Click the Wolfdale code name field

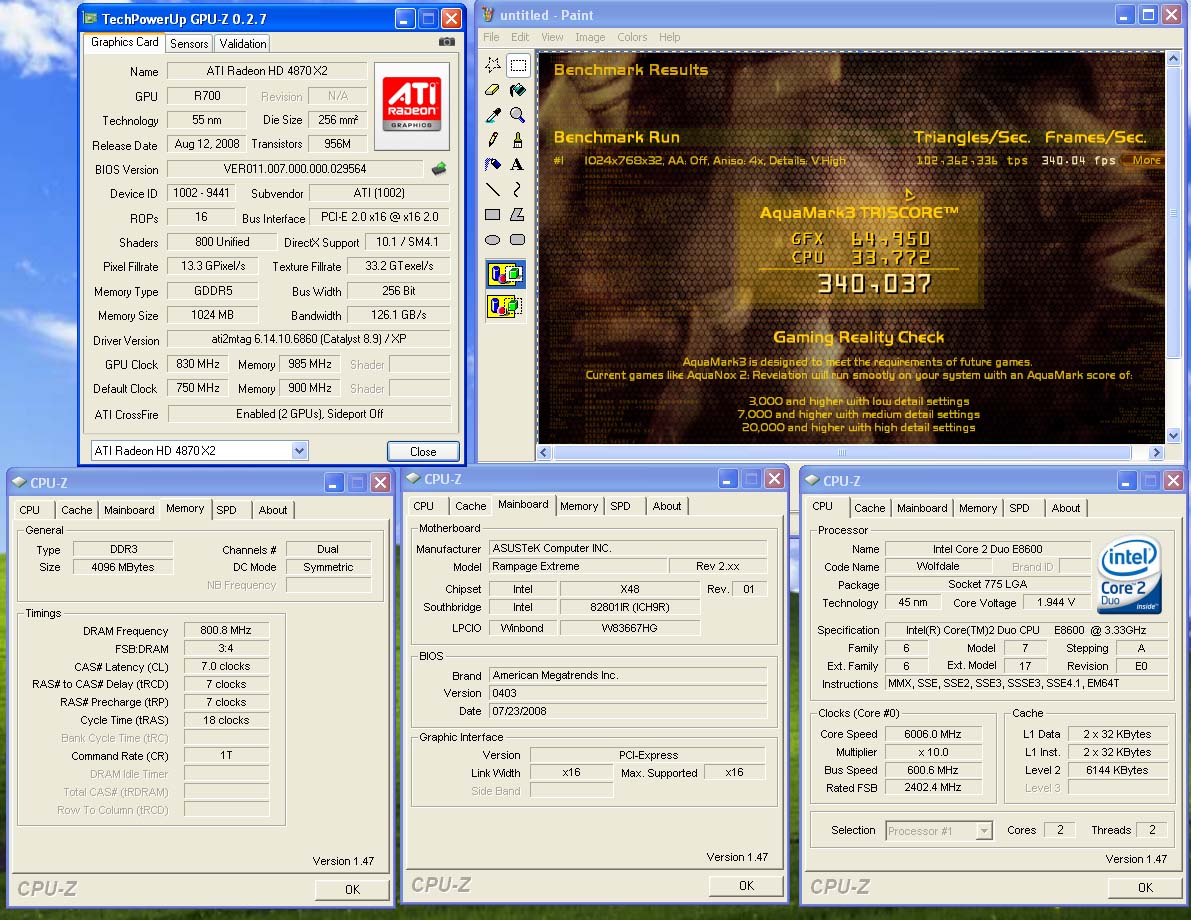938,567
